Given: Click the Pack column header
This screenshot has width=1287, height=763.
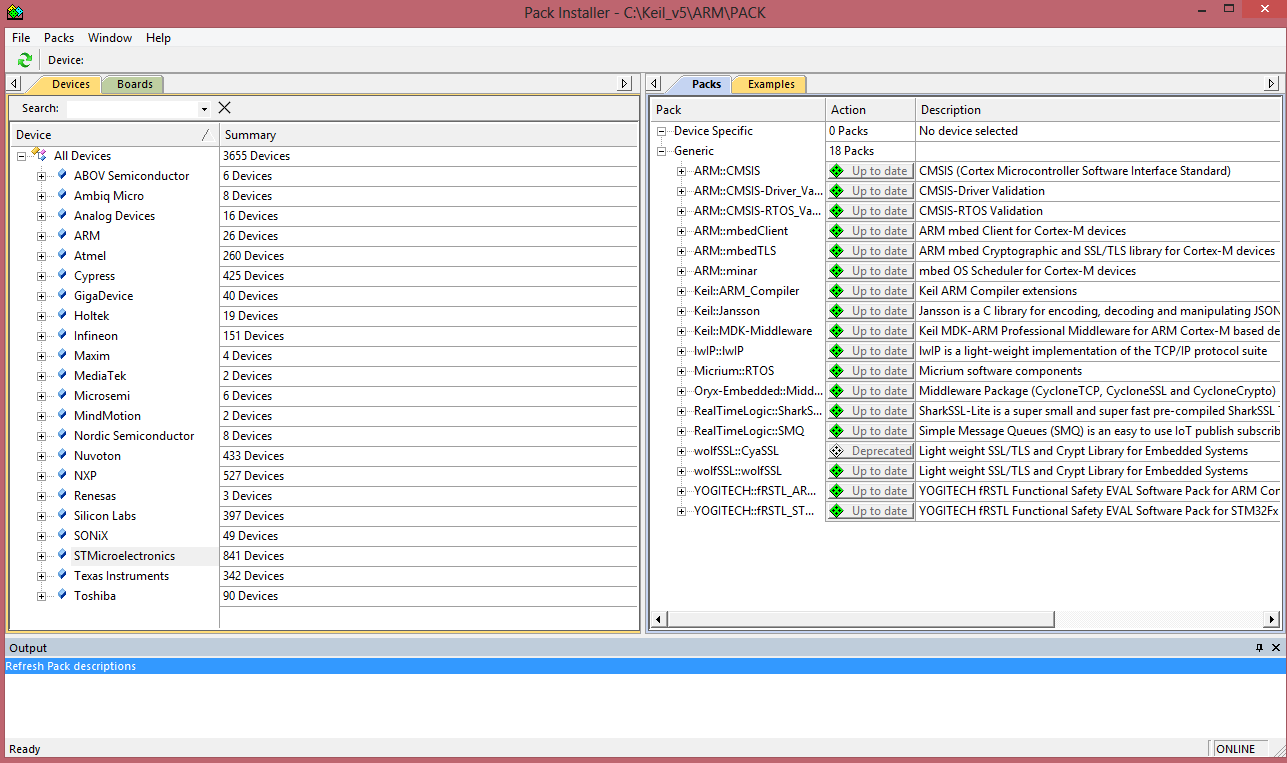Looking at the screenshot, I should 738,110.
